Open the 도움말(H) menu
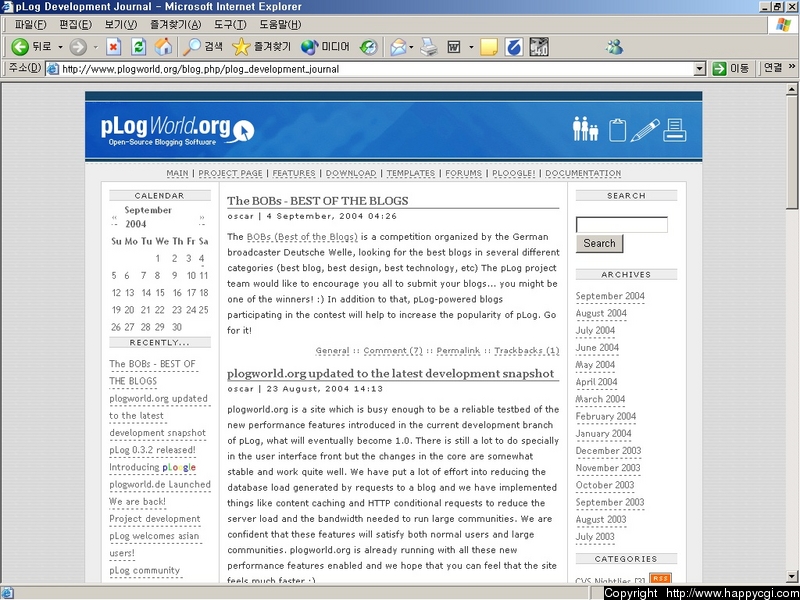The image size is (800, 600). point(280,24)
